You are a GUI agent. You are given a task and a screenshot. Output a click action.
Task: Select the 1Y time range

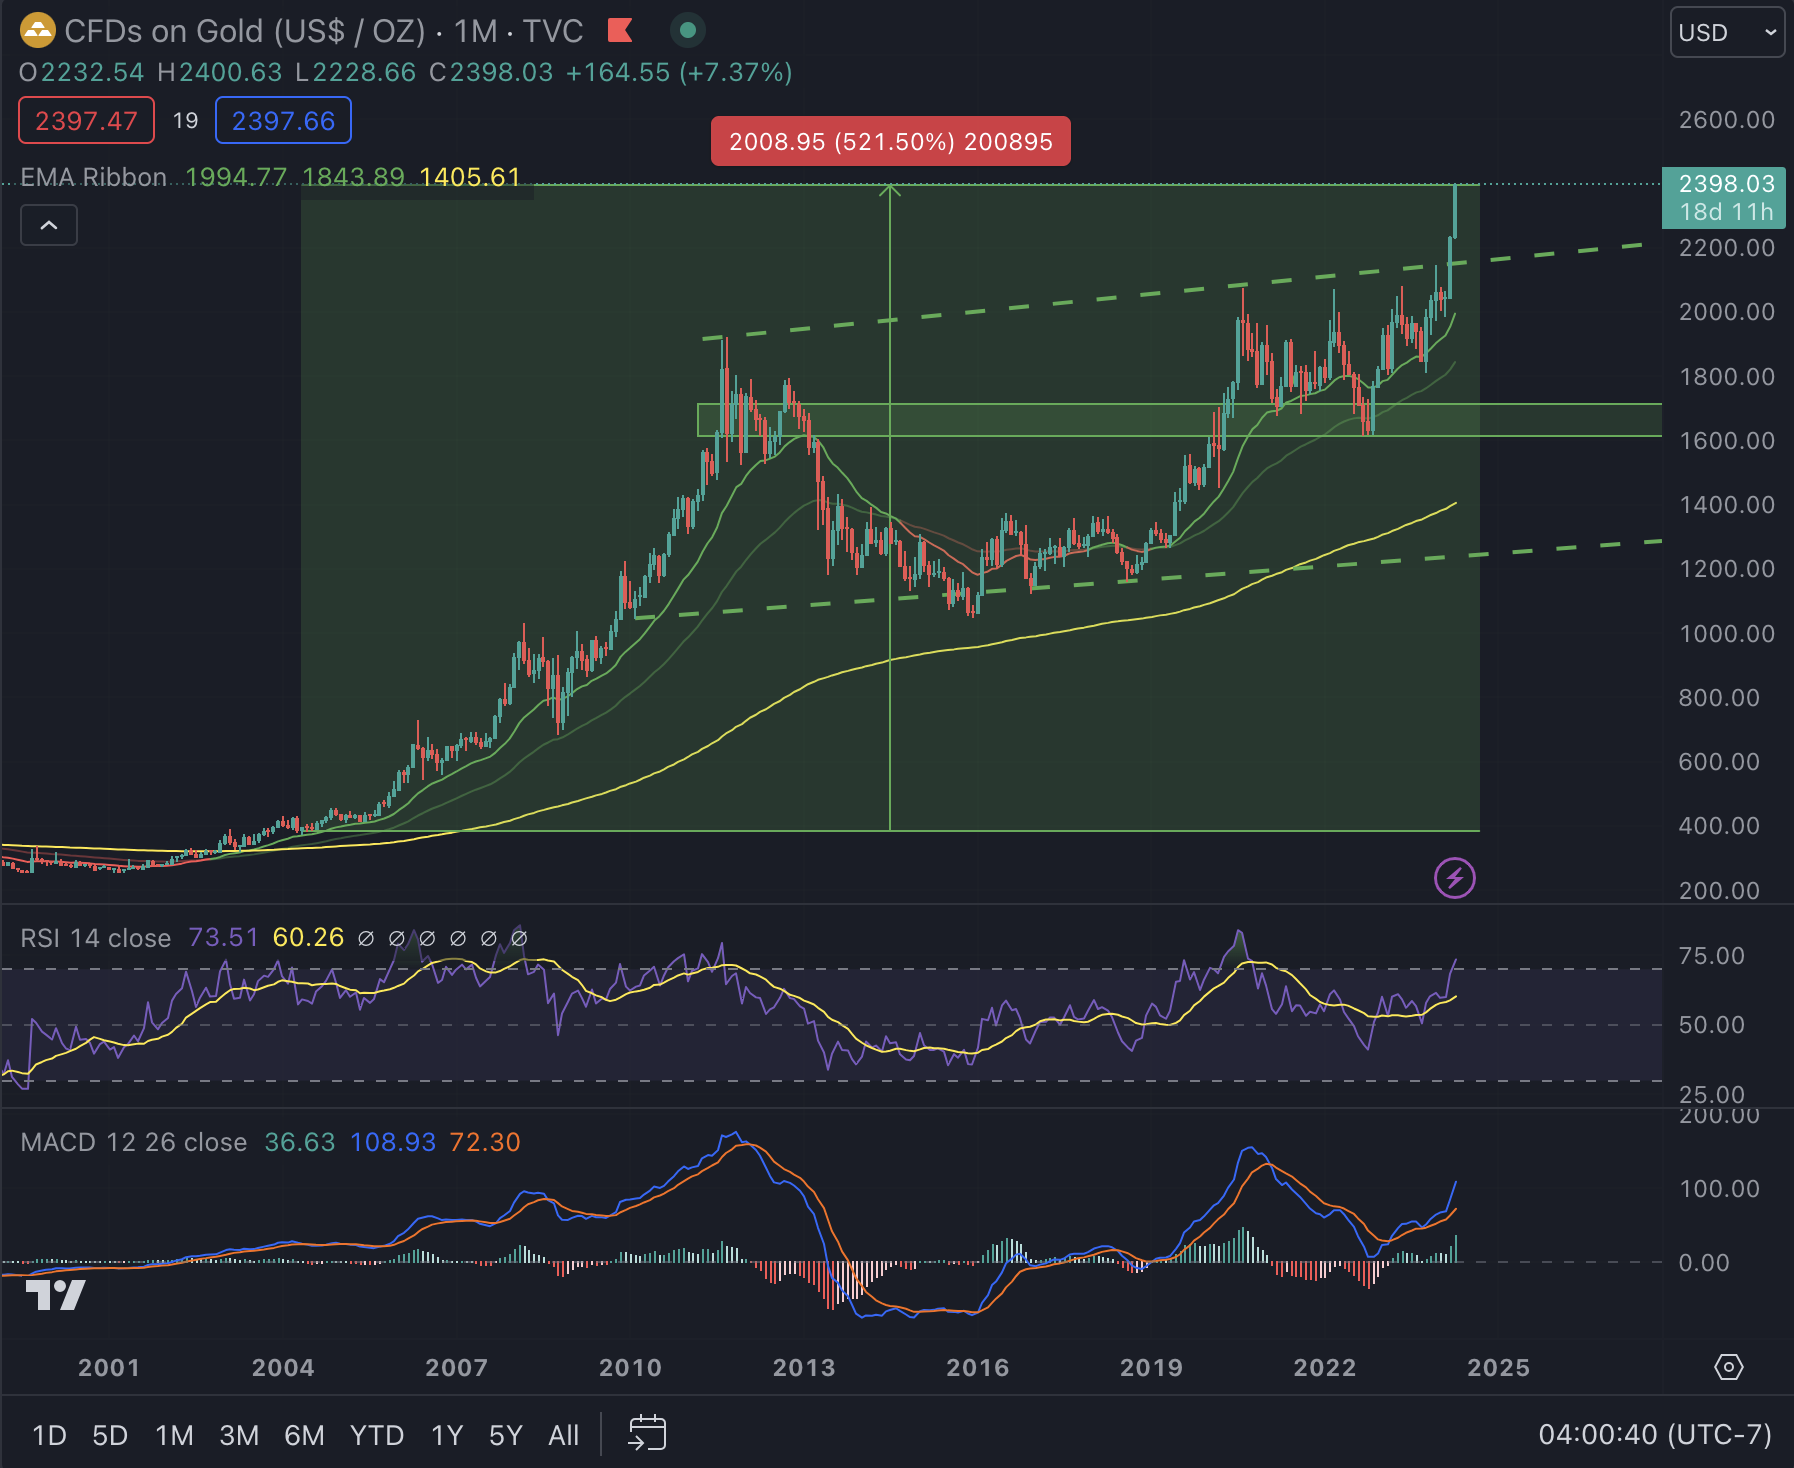(447, 1435)
